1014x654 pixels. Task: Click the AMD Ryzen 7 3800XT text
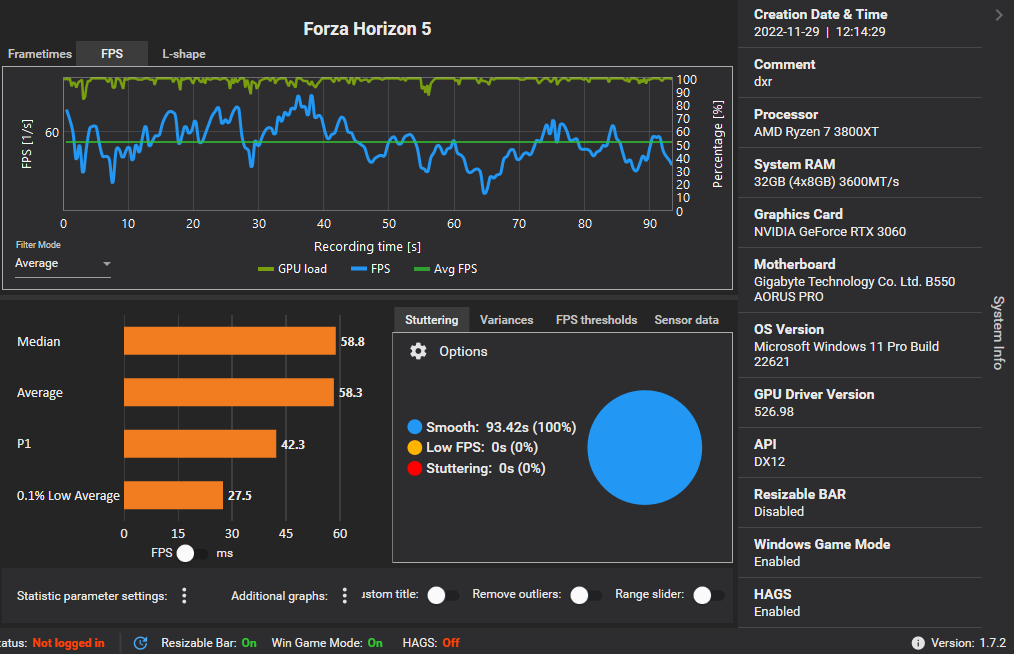tap(816, 131)
